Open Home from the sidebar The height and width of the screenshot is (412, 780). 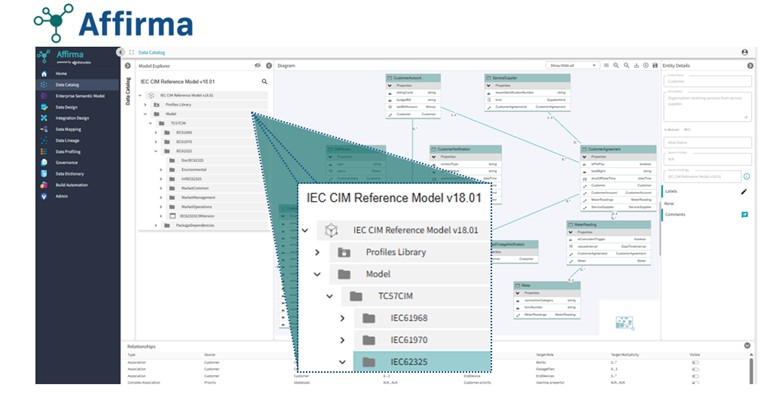point(61,74)
